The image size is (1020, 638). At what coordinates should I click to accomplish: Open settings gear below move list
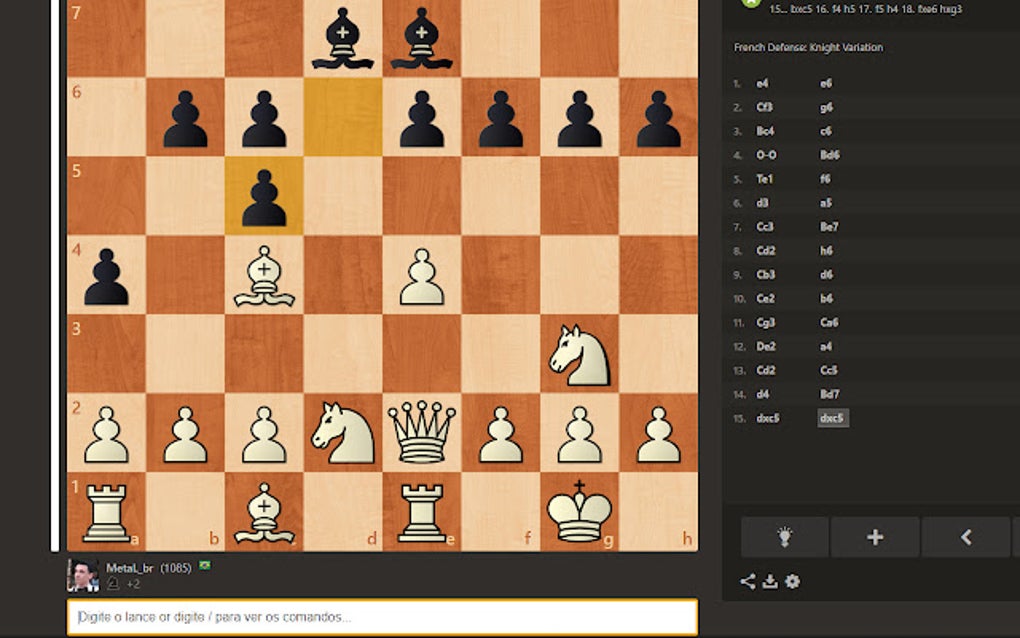tap(792, 581)
